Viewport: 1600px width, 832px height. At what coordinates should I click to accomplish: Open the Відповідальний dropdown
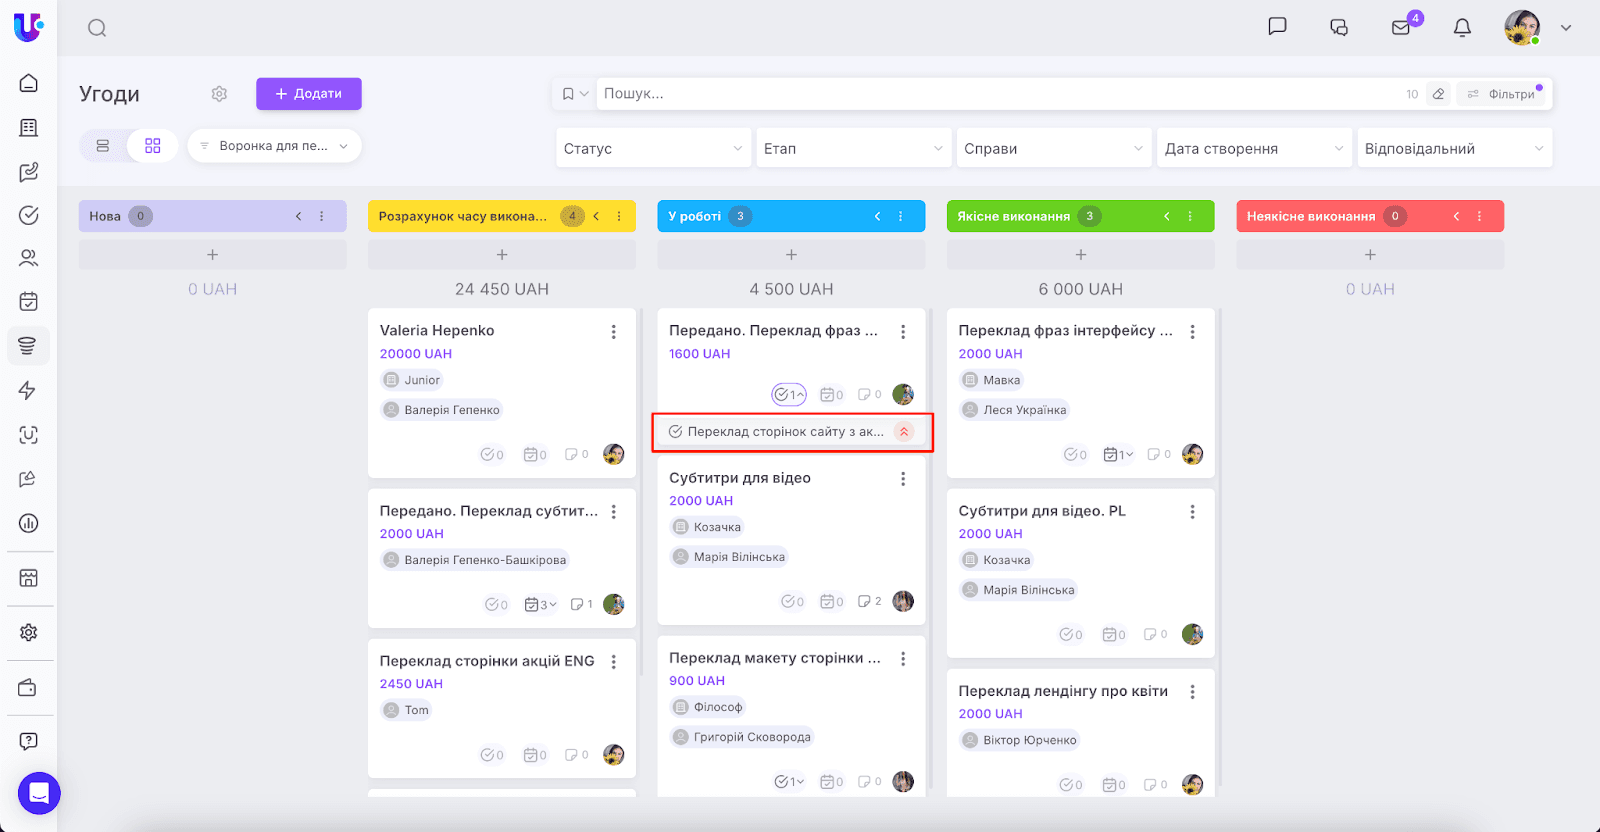tap(1453, 149)
